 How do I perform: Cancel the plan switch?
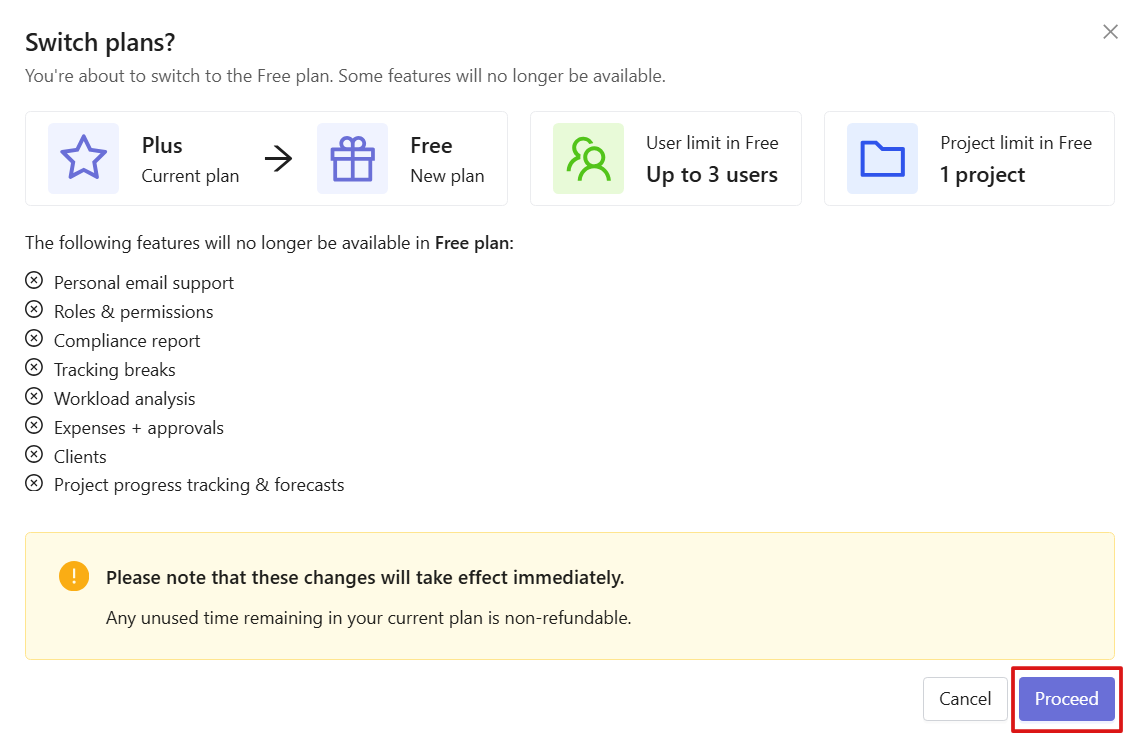click(x=965, y=699)
